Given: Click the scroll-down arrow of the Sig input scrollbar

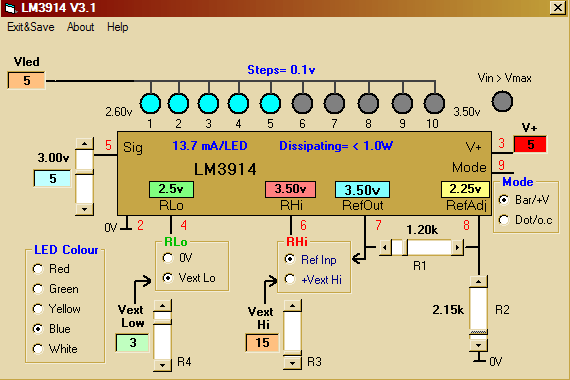Looking at the screenshot, I should [x=84, y=209].
